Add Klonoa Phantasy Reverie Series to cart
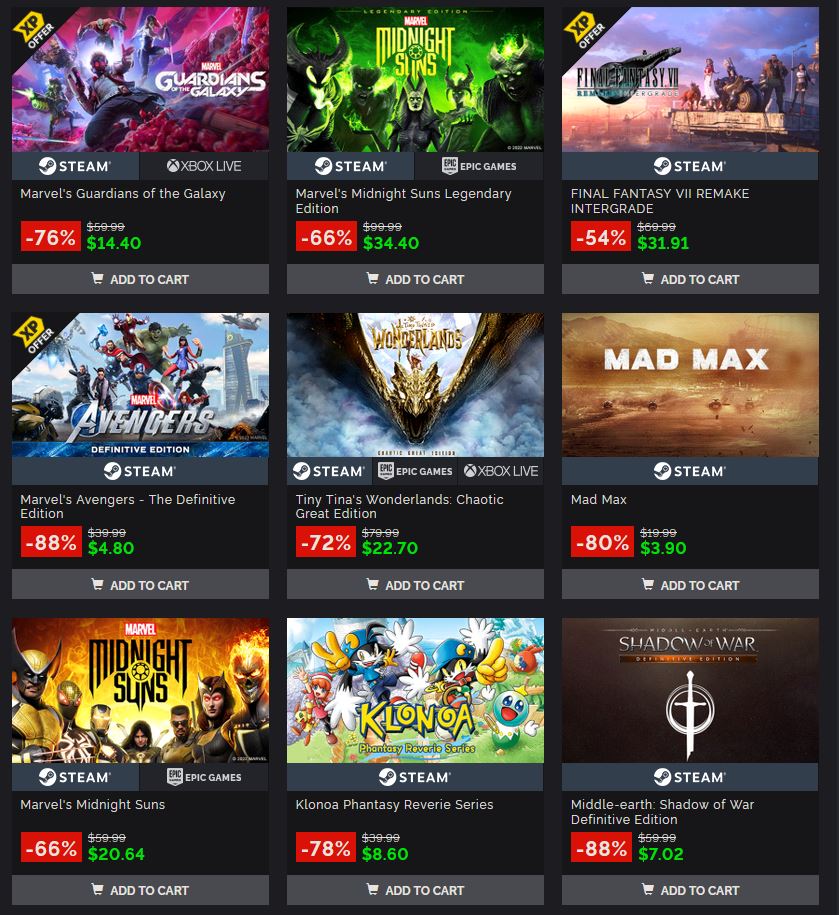Screen dimensions: 839x915 point(415,890)
